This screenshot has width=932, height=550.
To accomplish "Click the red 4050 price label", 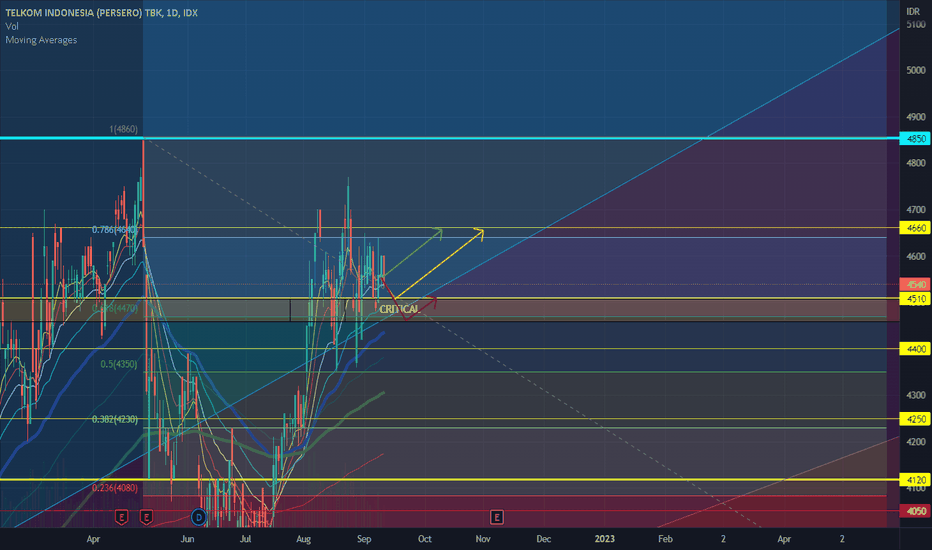I will point(915,511).
